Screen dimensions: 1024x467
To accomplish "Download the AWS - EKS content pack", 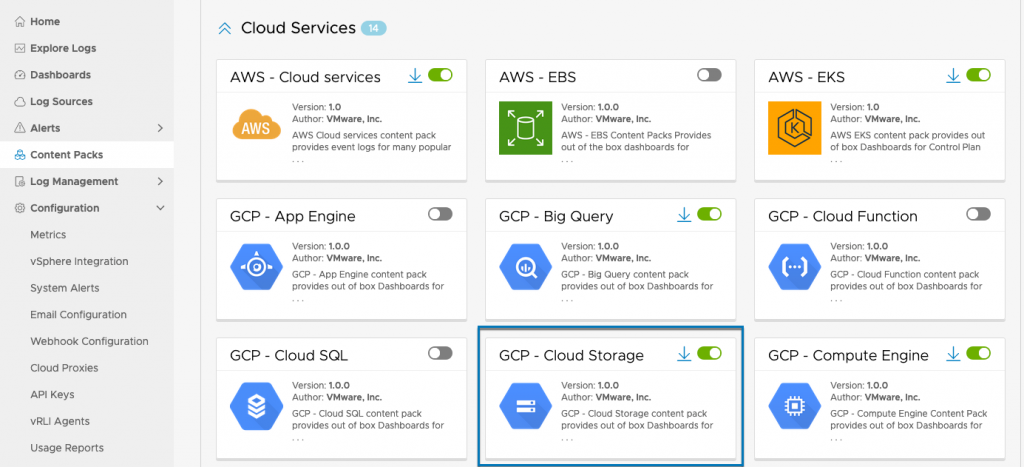I will 953,76.
